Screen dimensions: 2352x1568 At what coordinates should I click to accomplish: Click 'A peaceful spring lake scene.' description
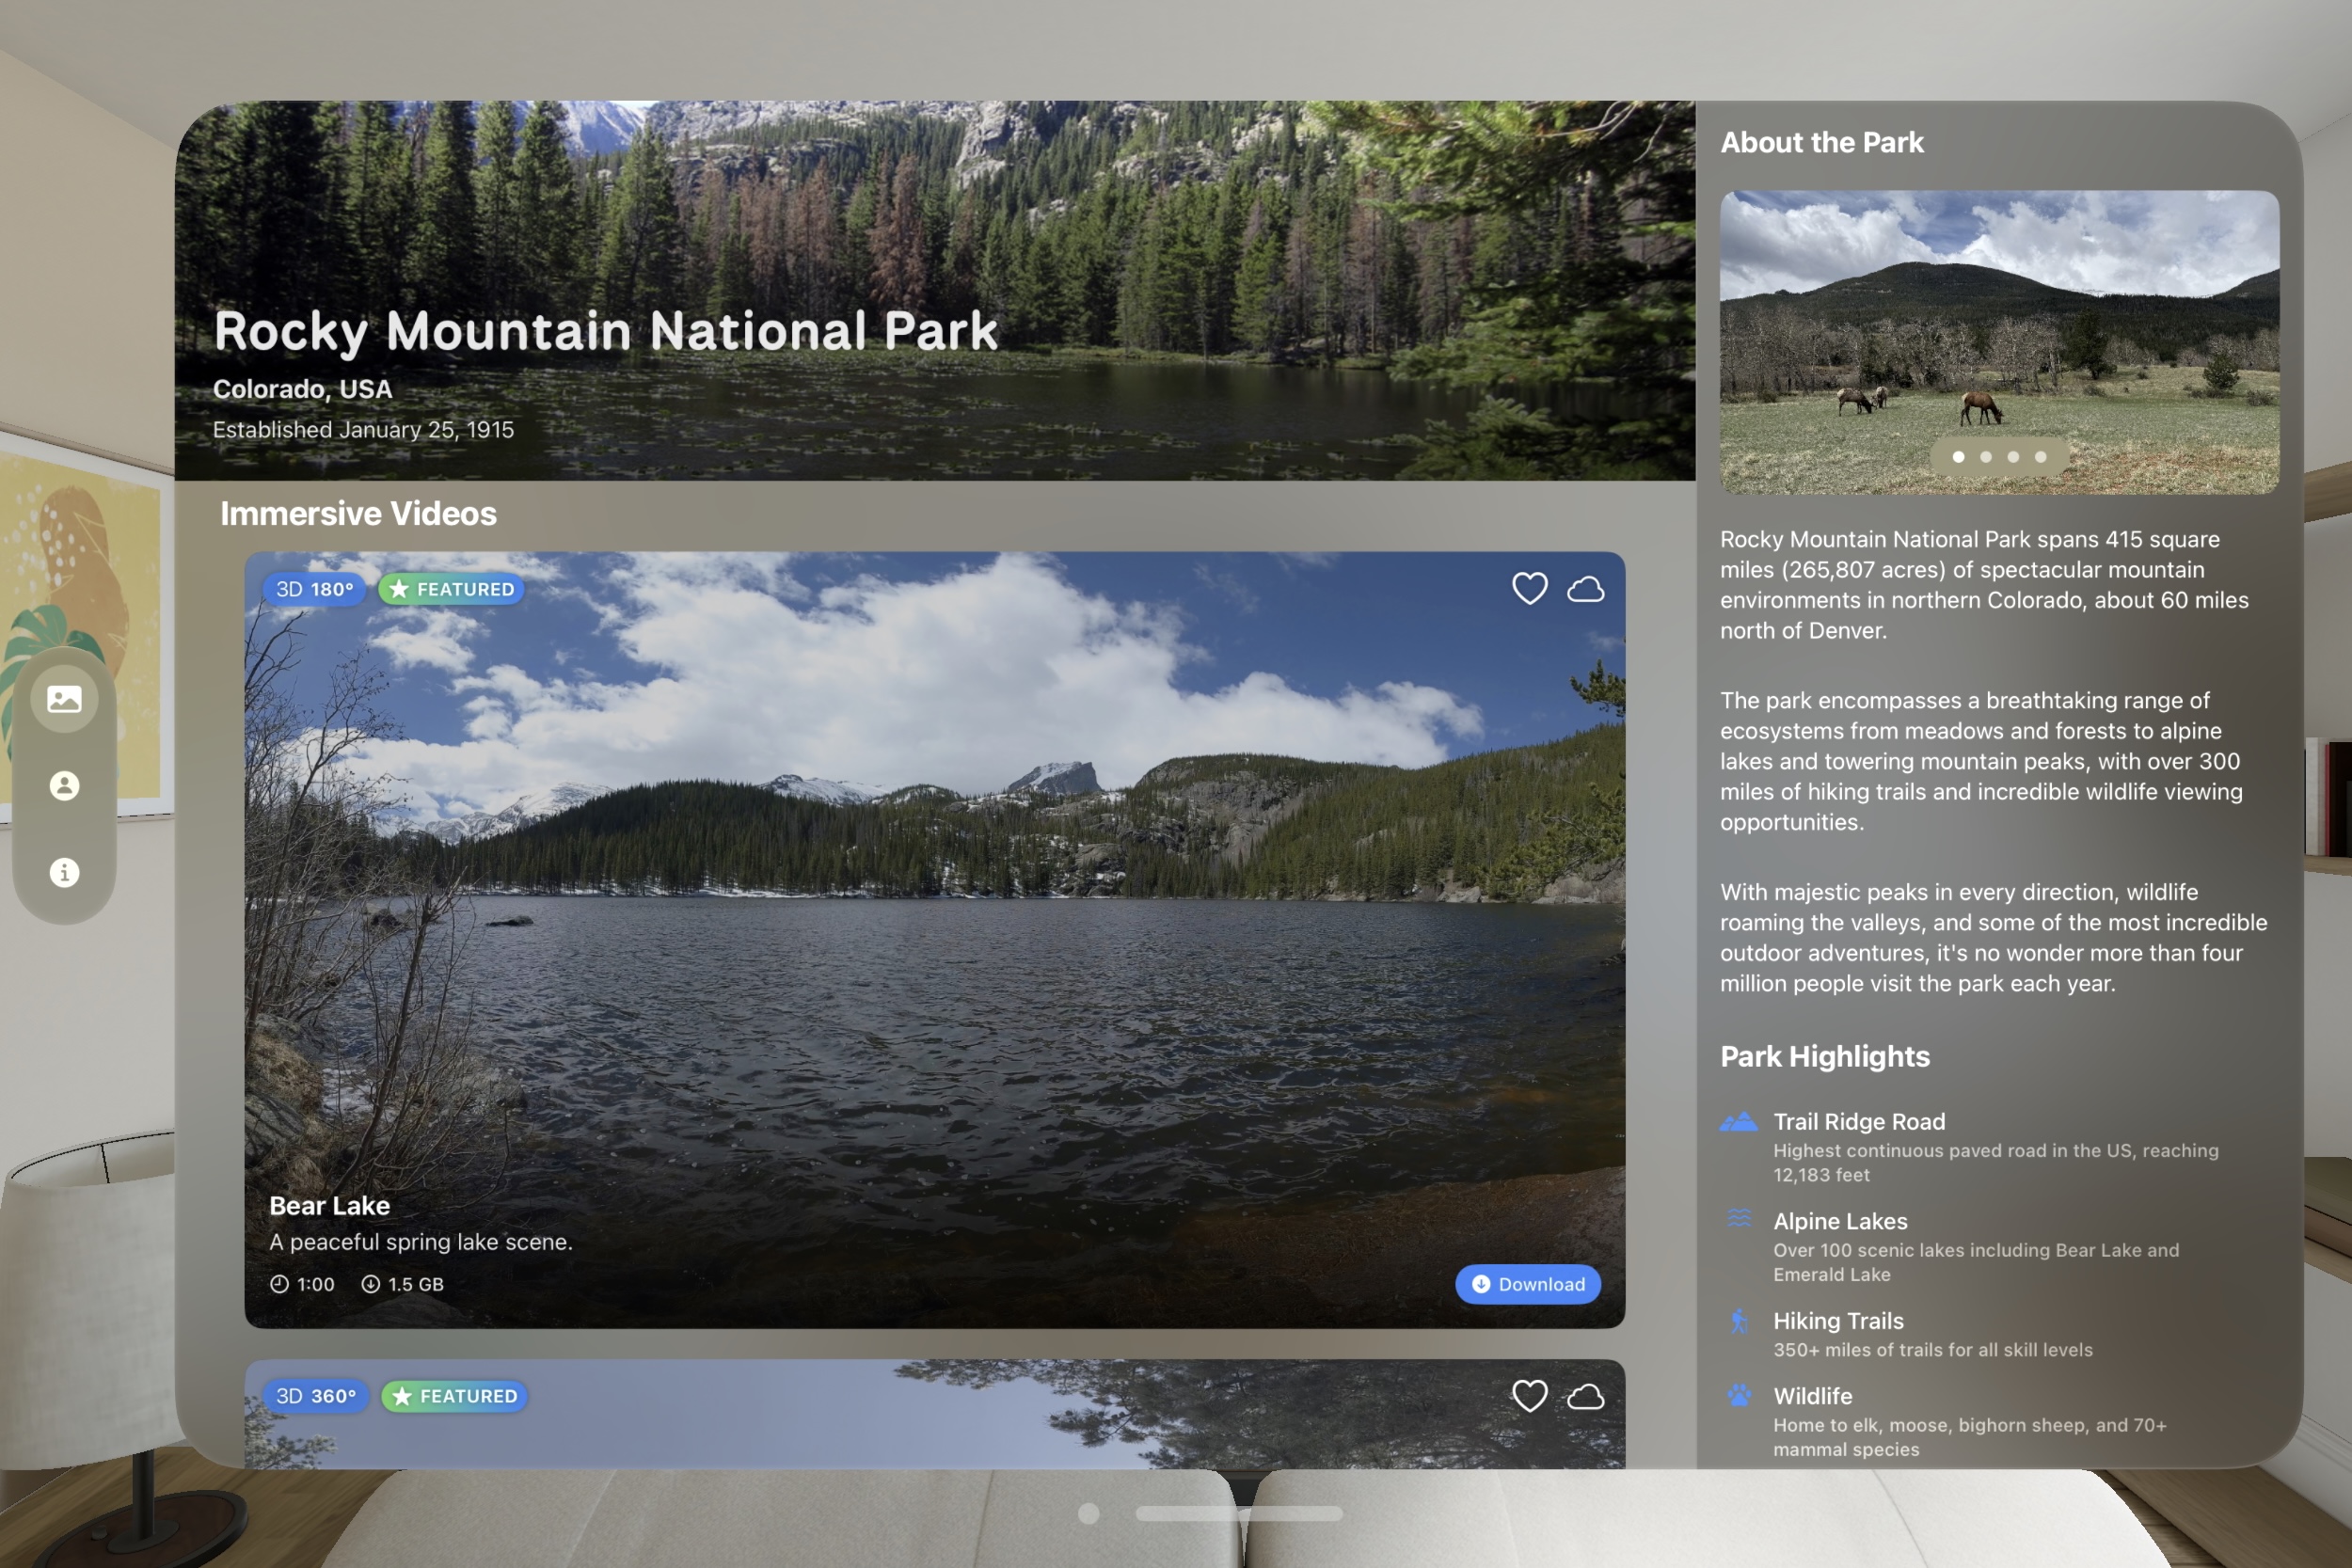pyautogui.click(x=421, y=1242)
